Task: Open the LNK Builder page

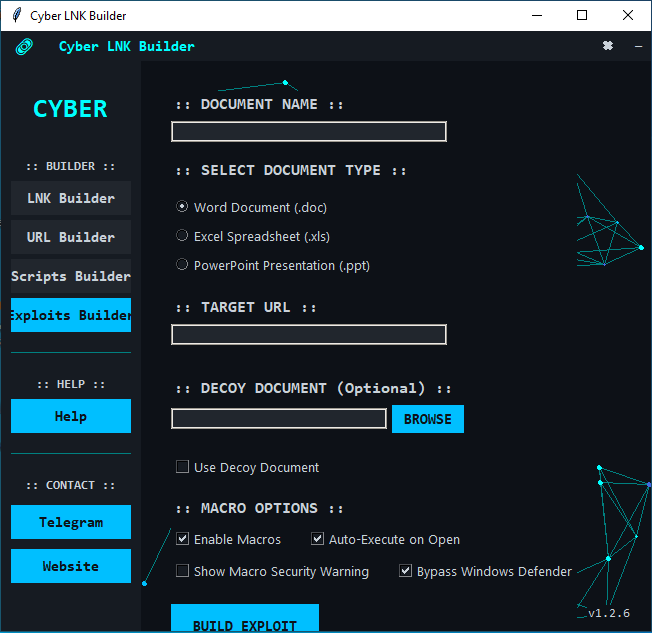Action: pyautogui.click(x=71, y=198)
